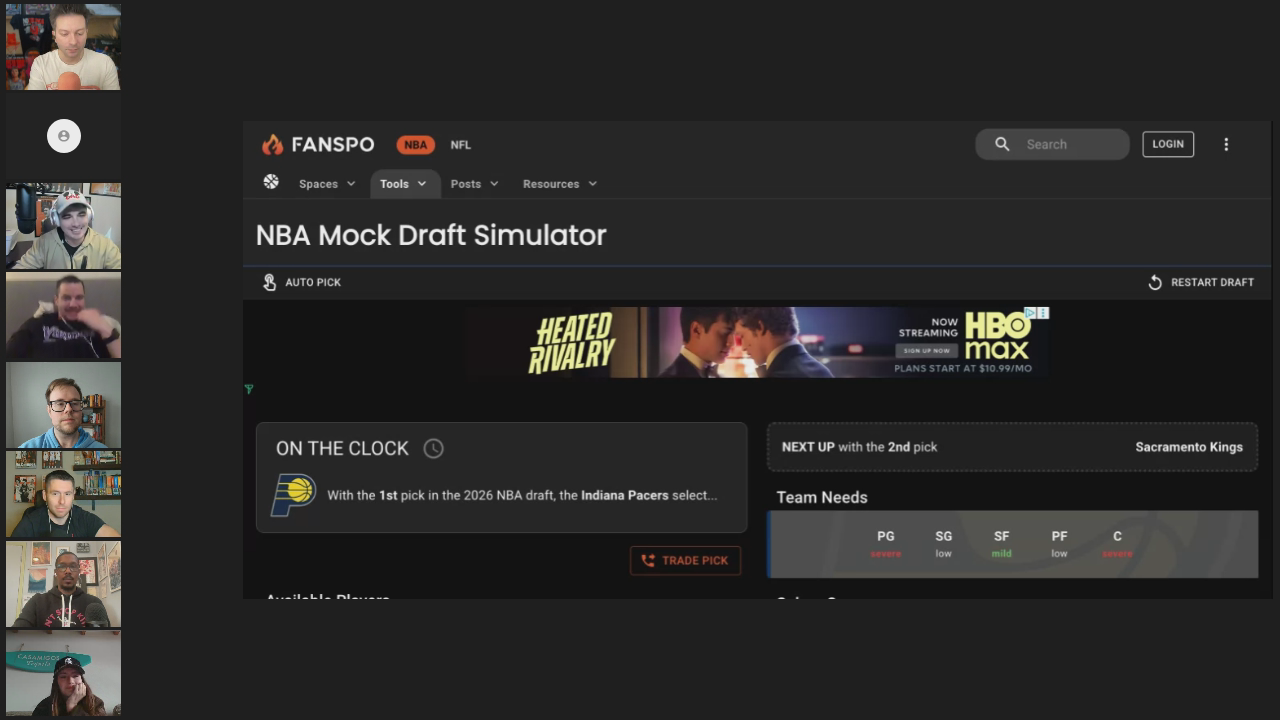Image resolution: width=1280 pixels, height=720 pixels.
Task: Click the LOGIN button
Action: 1168,144
